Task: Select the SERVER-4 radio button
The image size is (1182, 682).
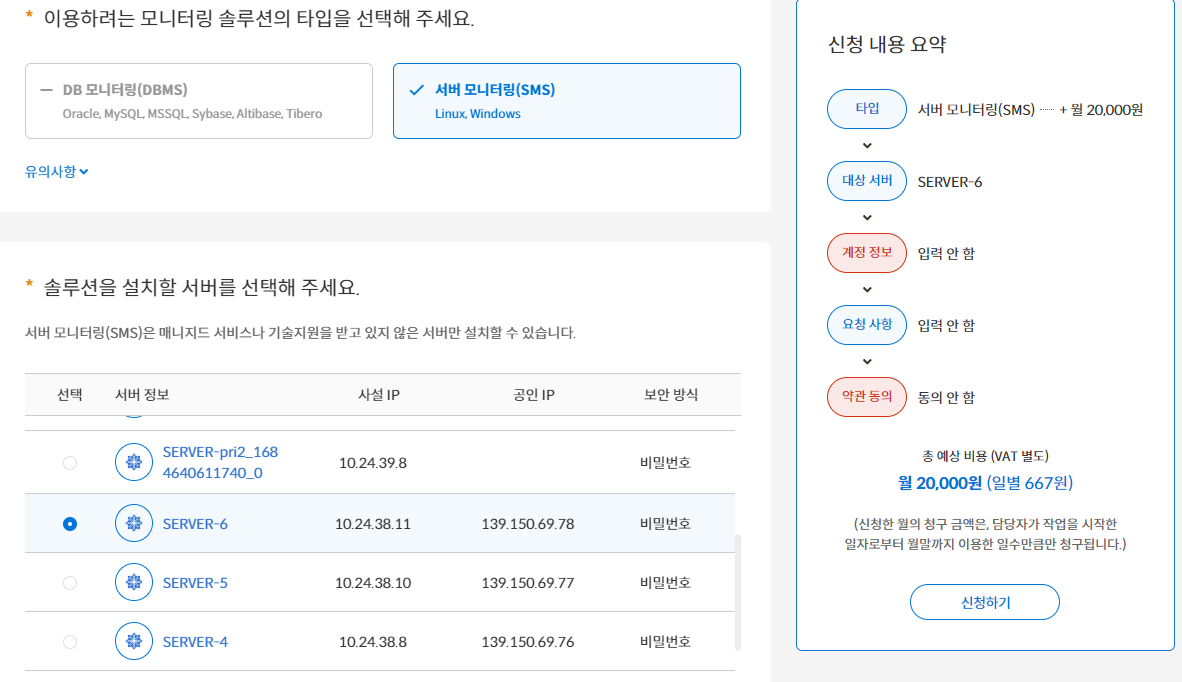Action: click(x=67, y=641)
